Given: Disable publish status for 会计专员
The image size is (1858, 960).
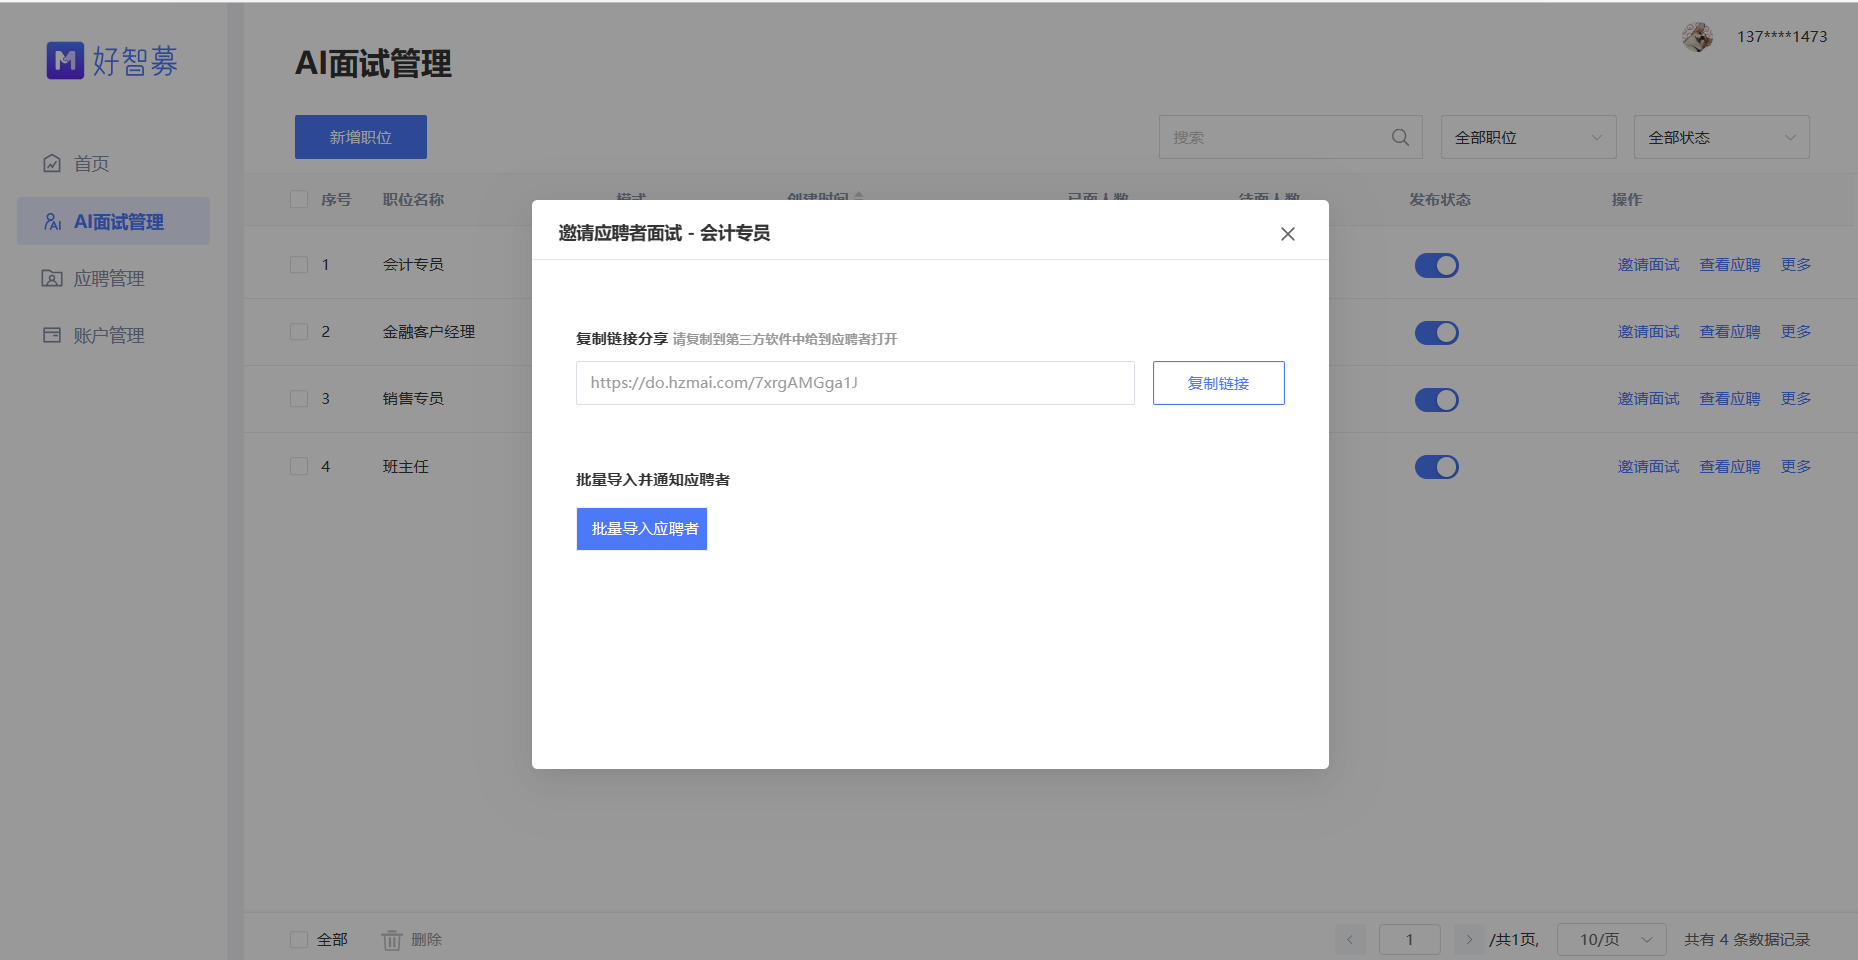Looking at the screenshot, I should point(1437,265).
